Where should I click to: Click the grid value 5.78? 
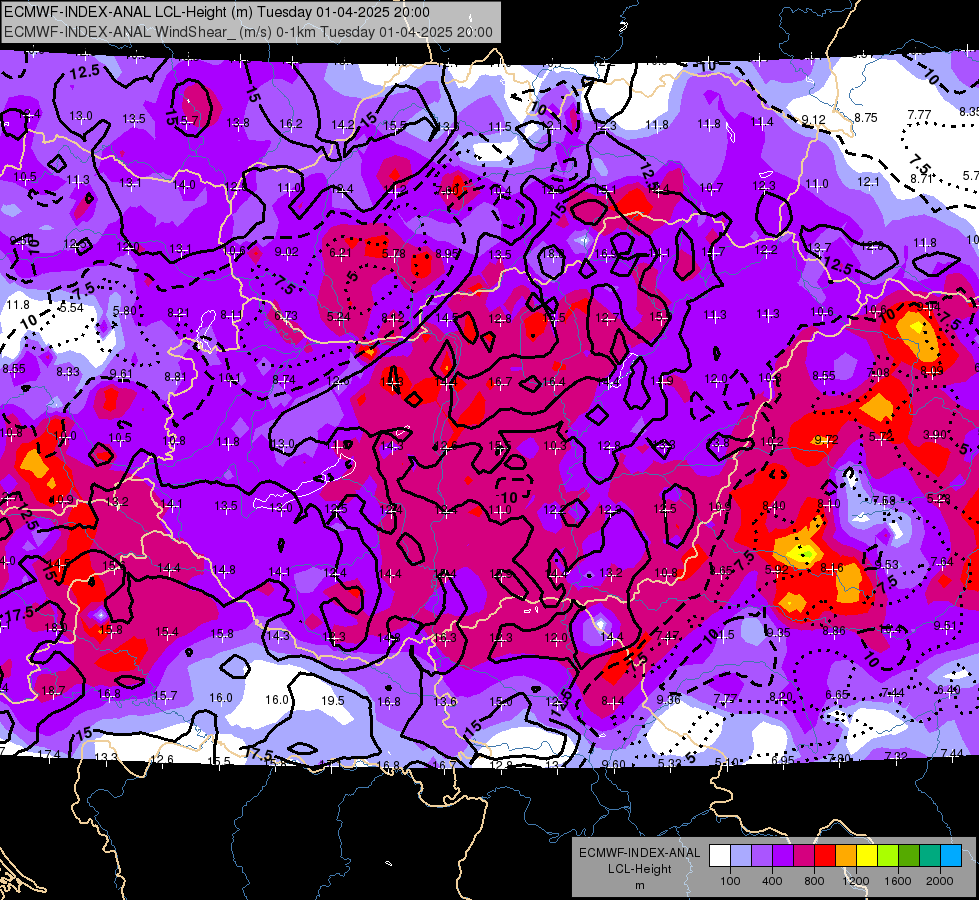tap(393, 254)
